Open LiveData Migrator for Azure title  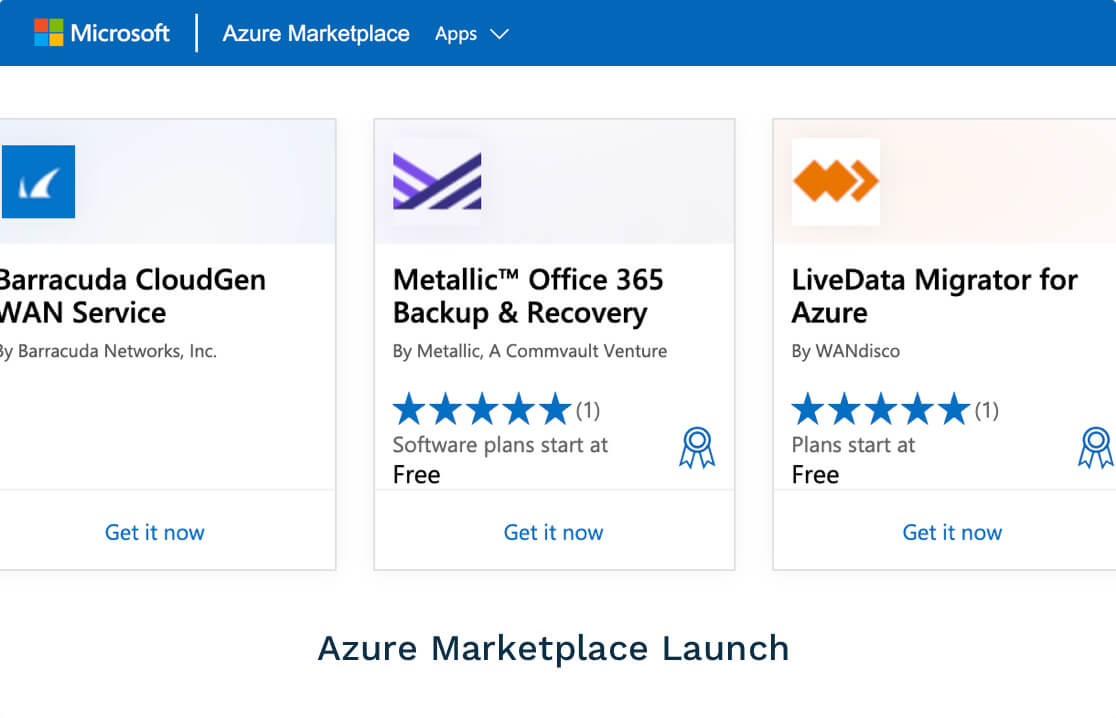[935, 296]
